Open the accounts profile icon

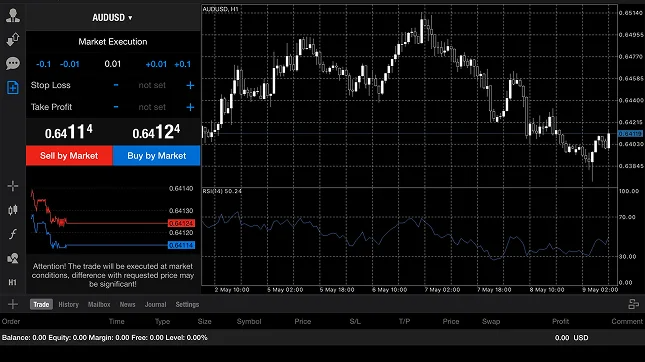[13, 15]
